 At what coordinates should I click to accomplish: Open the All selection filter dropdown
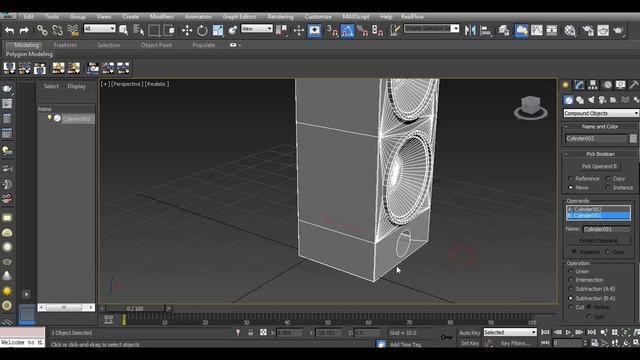coord(99,28)
